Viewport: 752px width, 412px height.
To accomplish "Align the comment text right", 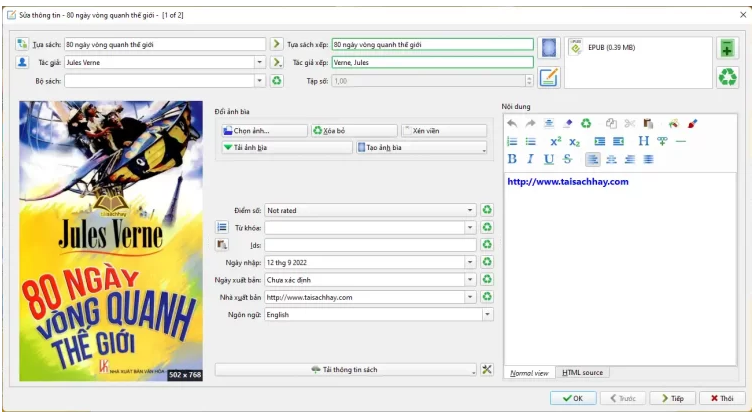I will (x=630, y=159).
